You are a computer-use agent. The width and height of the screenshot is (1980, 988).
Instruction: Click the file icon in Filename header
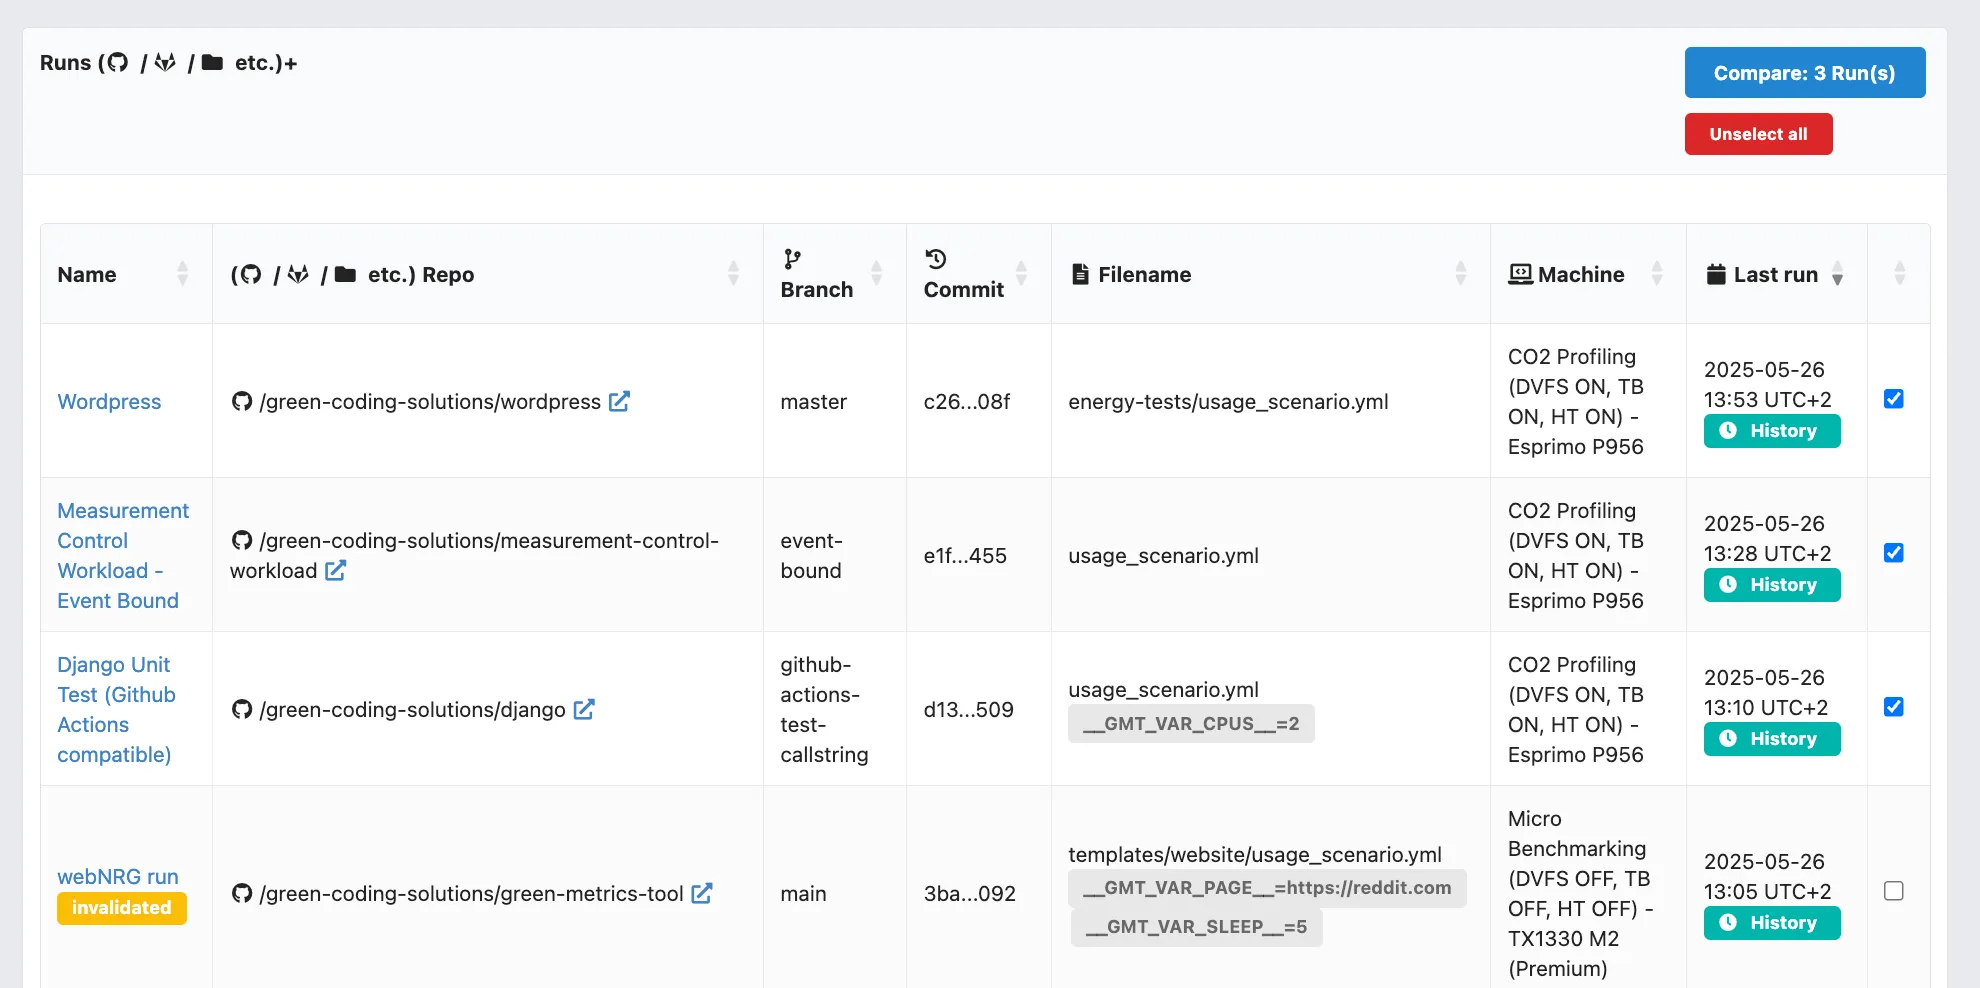coord(1080,274)
